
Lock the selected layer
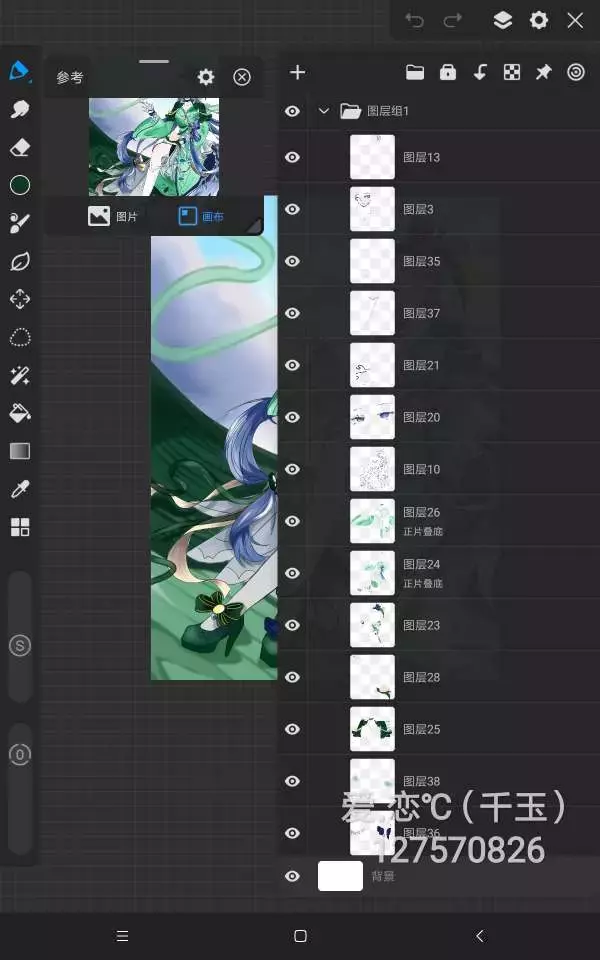click(448, 72)
